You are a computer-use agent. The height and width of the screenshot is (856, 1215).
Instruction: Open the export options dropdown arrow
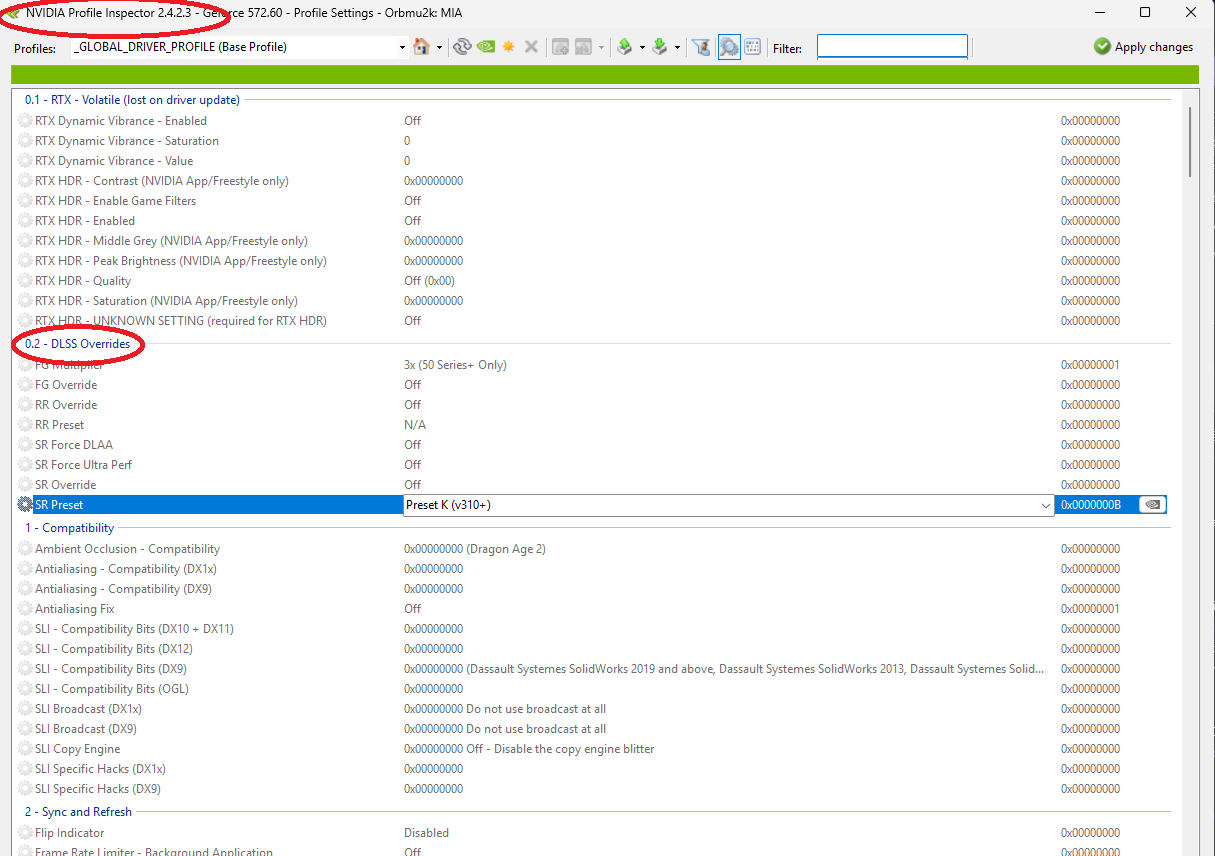coord(642,47)
